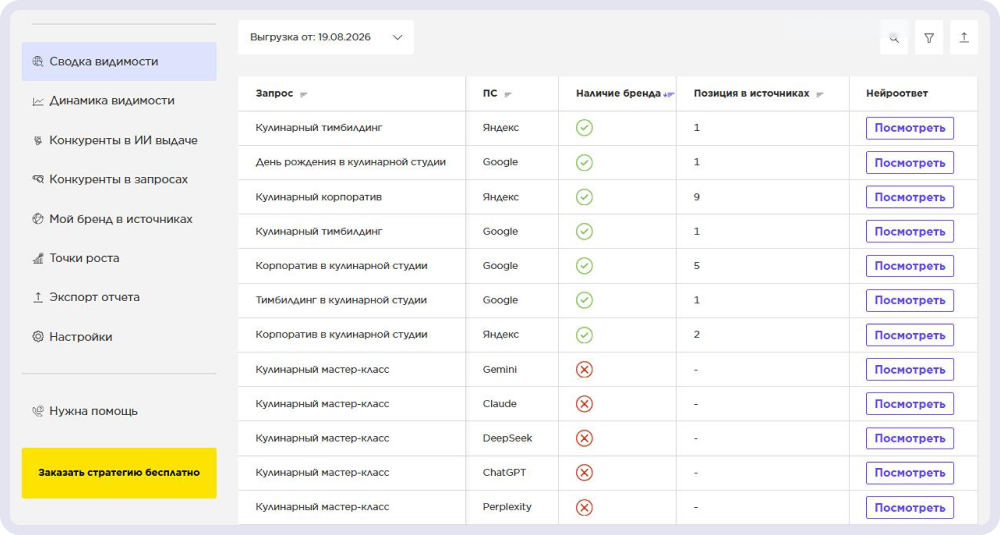Sort by Наличие бренда column arrow

pyautogui.click(x=668, y=94)
